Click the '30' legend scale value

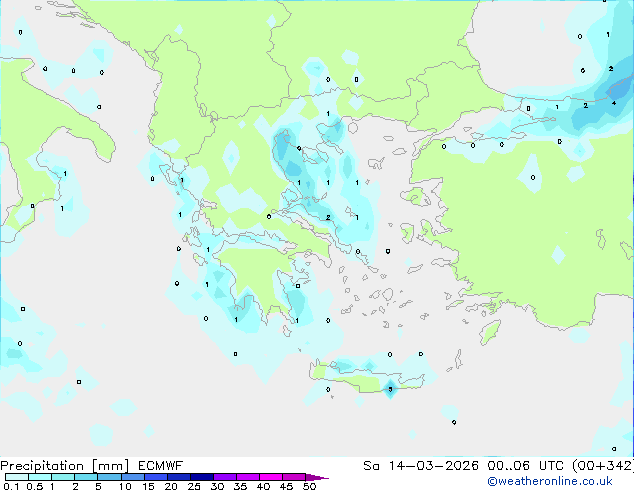pos(217,486)
